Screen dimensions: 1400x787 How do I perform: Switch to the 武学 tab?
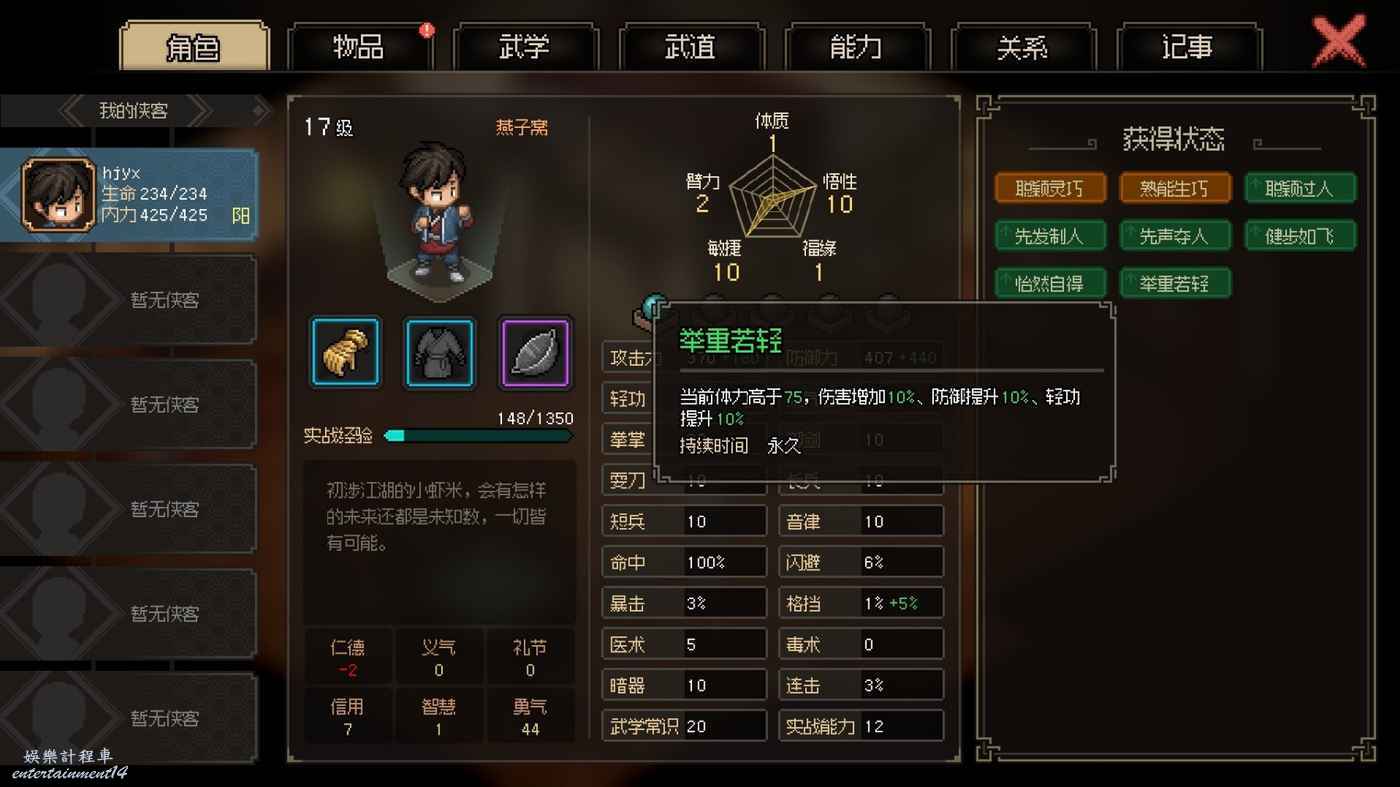525,47
